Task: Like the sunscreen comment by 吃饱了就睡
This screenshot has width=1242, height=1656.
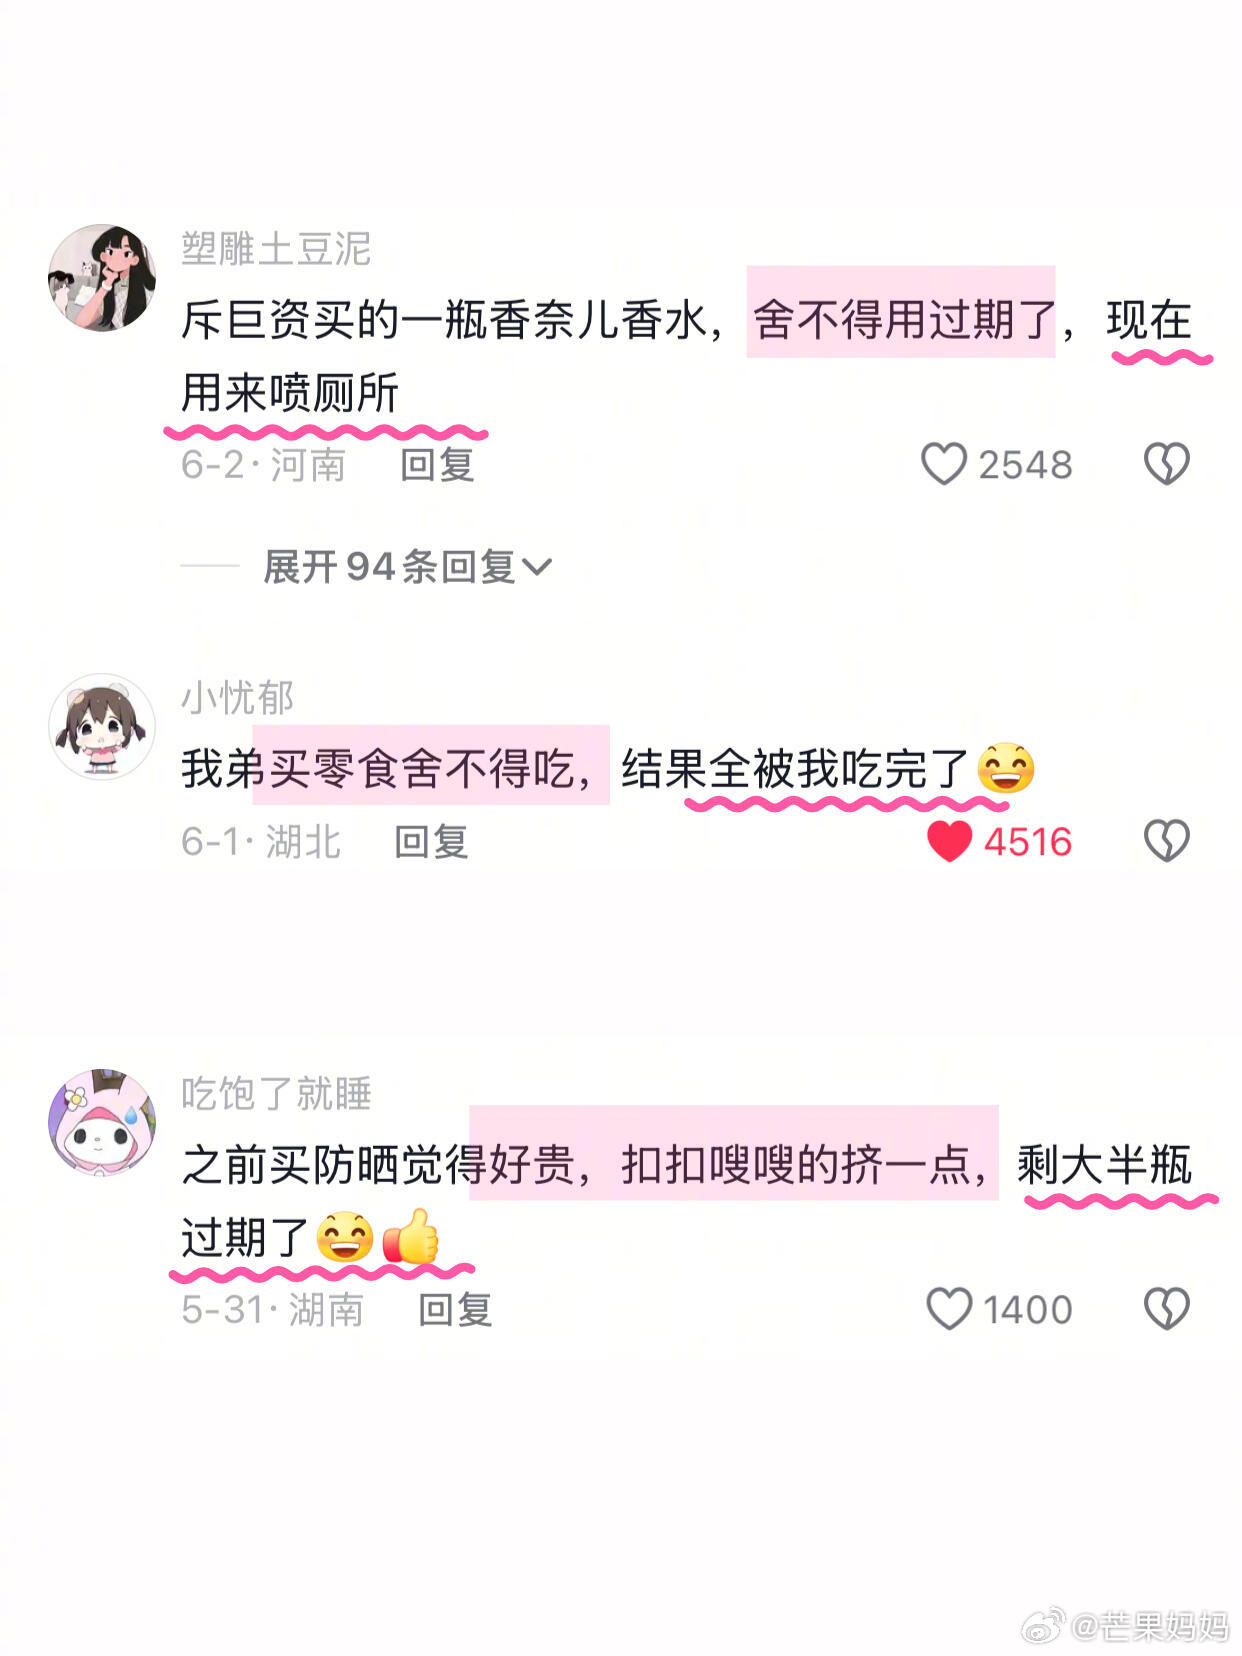Action: click(949, 1309)
